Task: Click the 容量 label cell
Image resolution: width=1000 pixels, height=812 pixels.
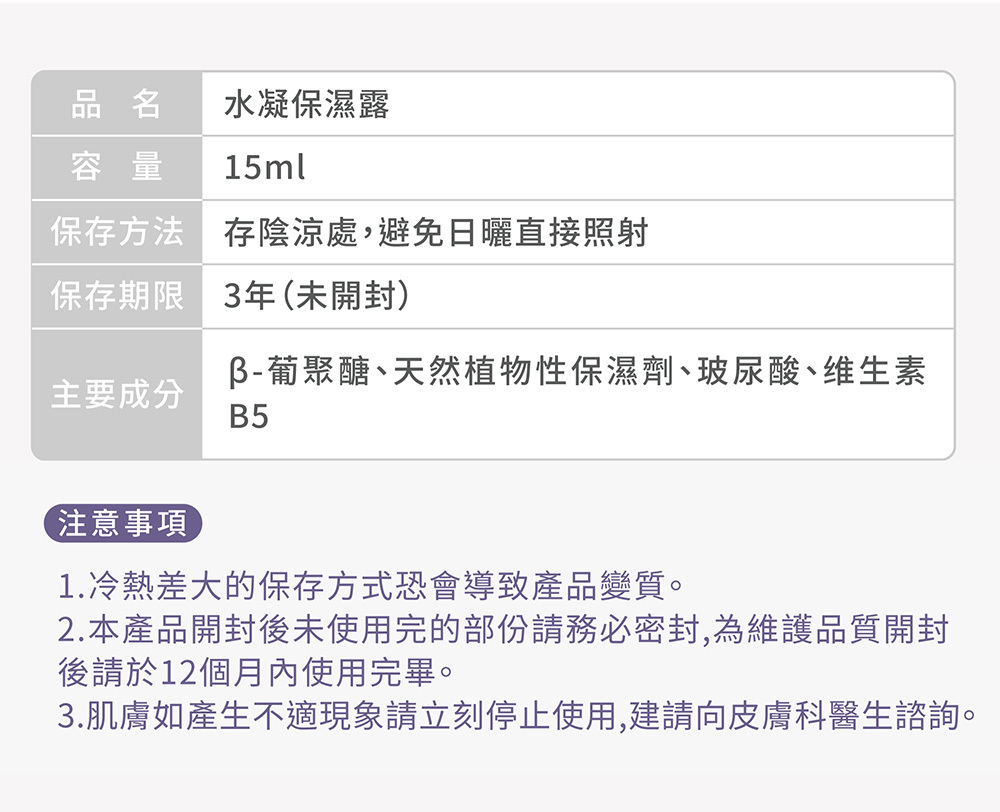Action: point(117,168)
